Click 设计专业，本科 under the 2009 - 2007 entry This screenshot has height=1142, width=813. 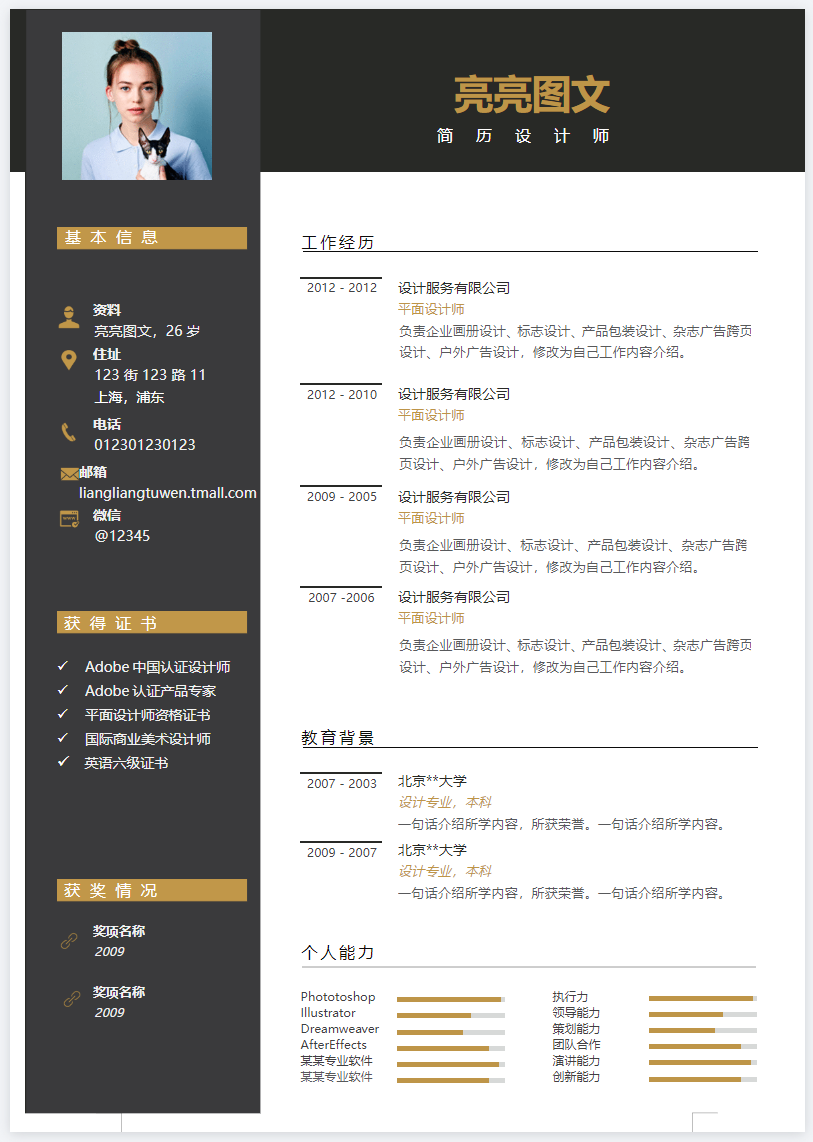[x=445, y=871]
